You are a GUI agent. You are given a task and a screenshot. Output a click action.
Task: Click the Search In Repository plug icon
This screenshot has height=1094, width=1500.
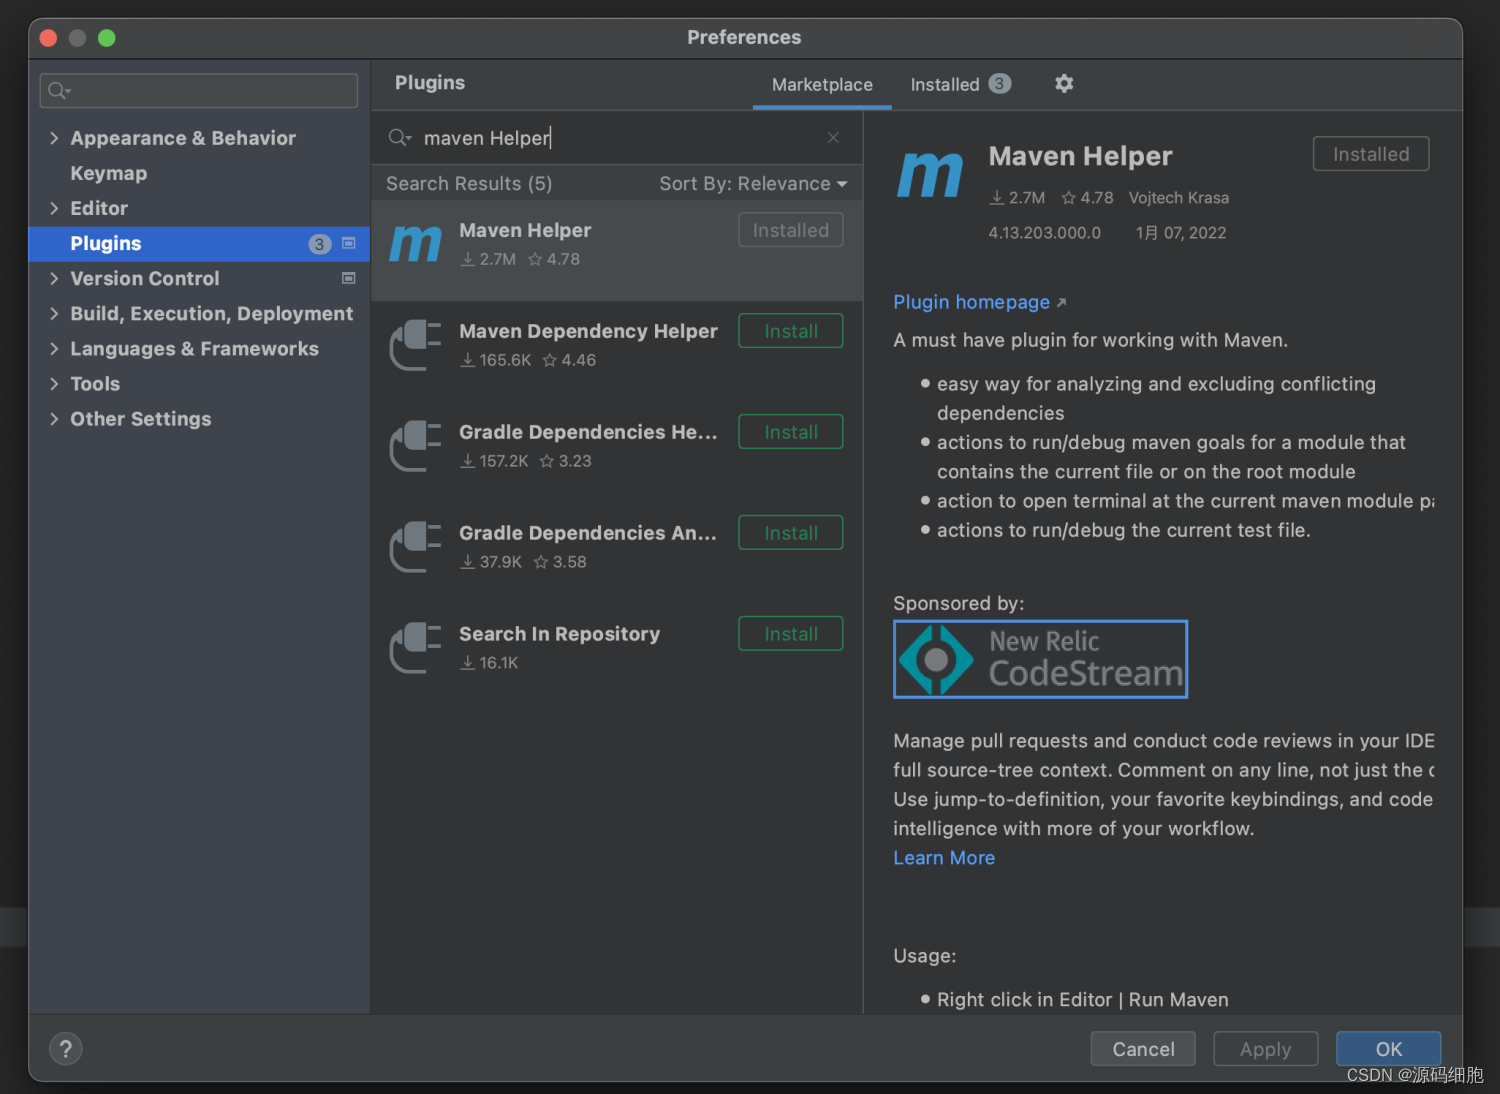click(x=415, y=648)
